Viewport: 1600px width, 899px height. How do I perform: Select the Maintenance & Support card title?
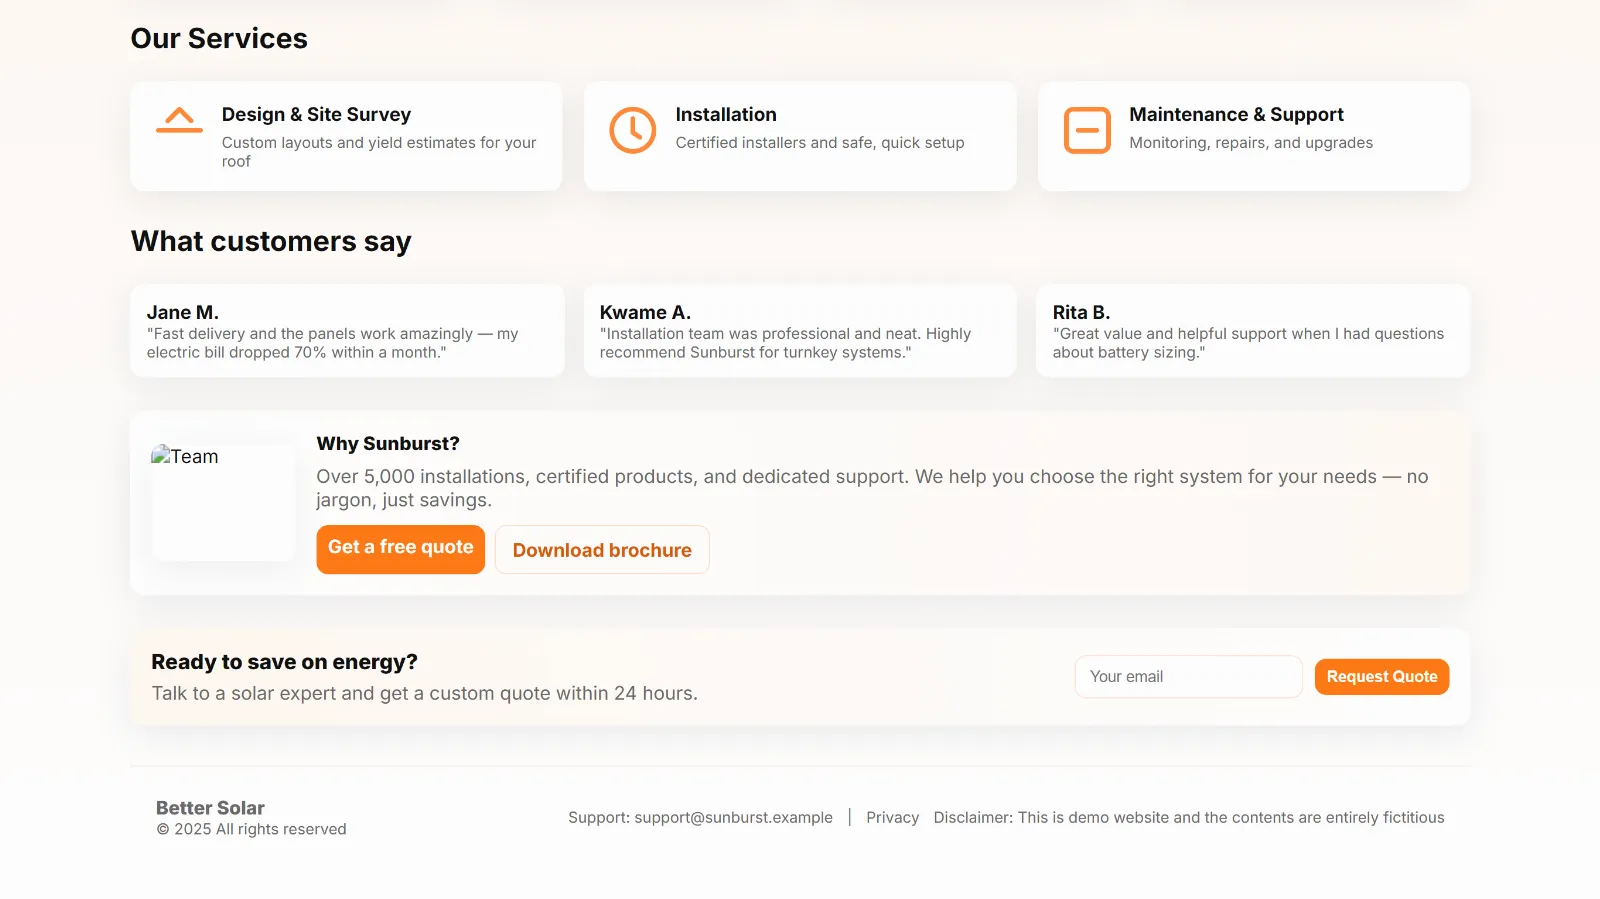pos(1236,115)
